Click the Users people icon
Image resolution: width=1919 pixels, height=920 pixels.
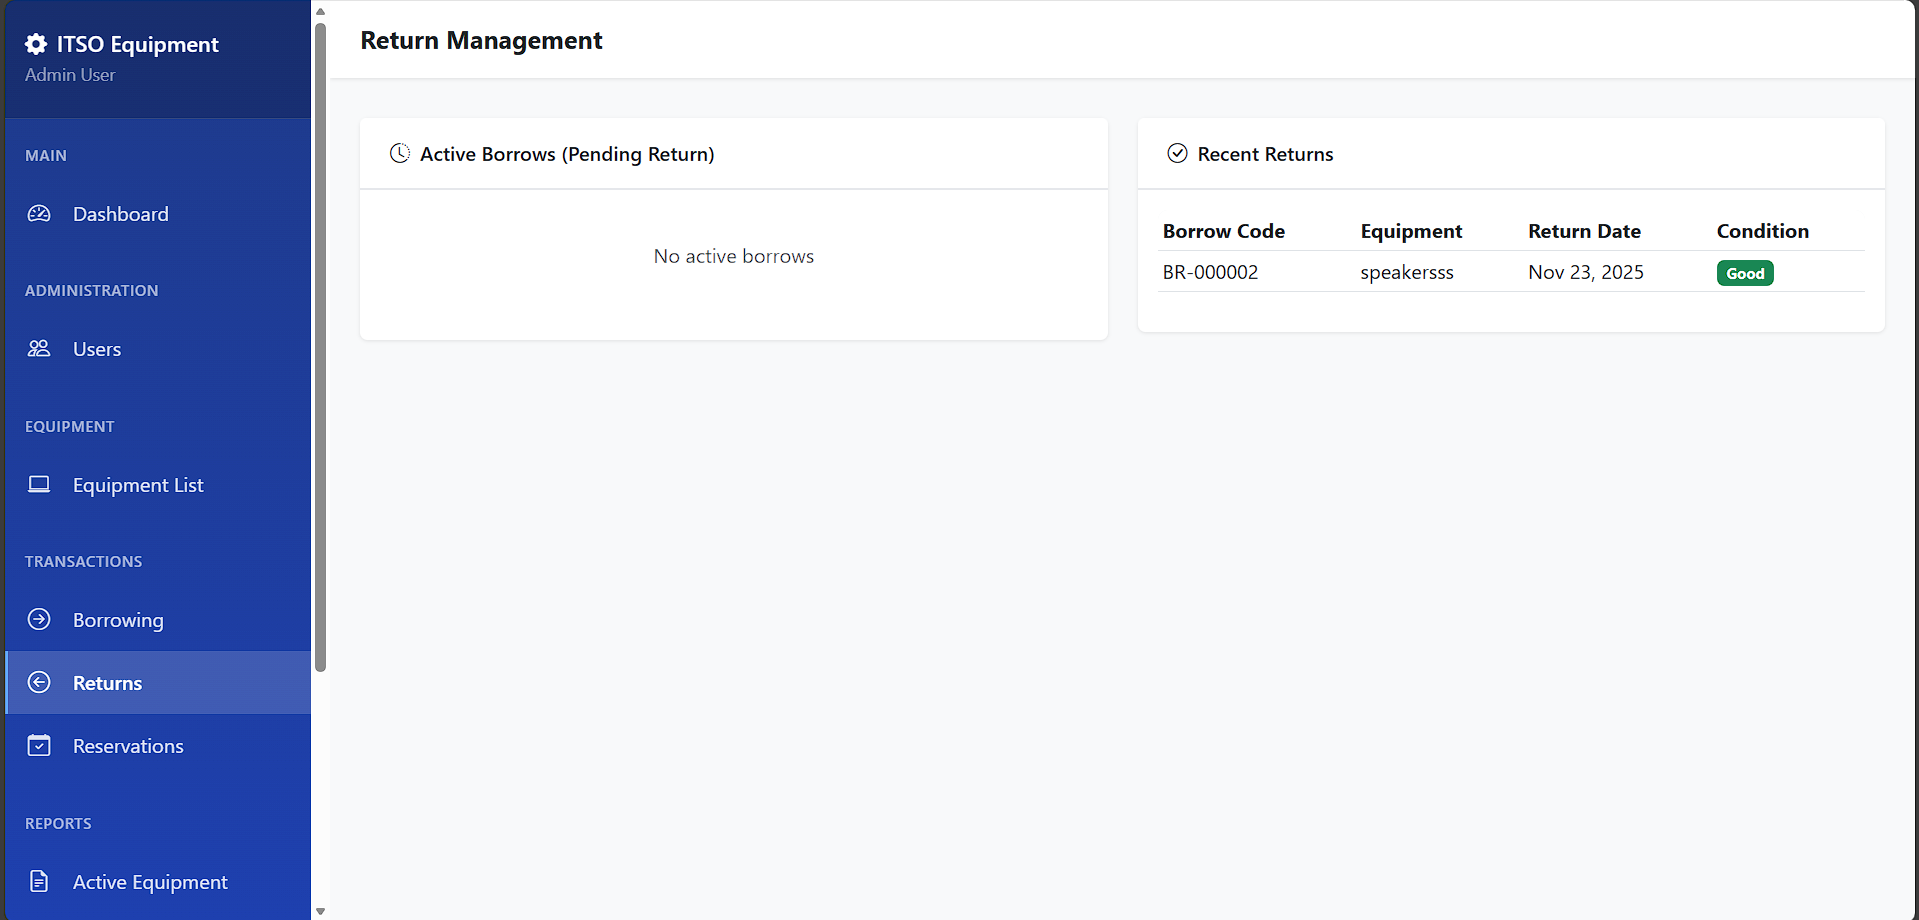coord(39,349)
